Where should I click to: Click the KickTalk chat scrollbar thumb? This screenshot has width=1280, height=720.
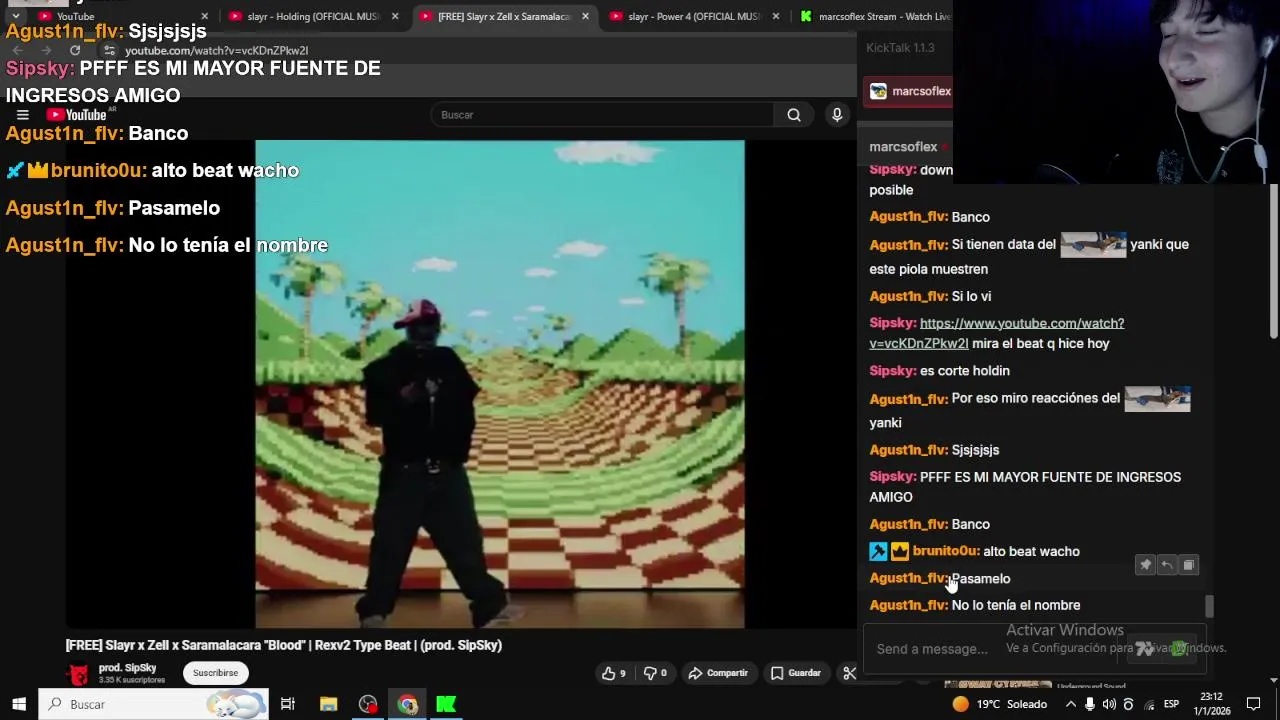click(x=1209, y=606)
